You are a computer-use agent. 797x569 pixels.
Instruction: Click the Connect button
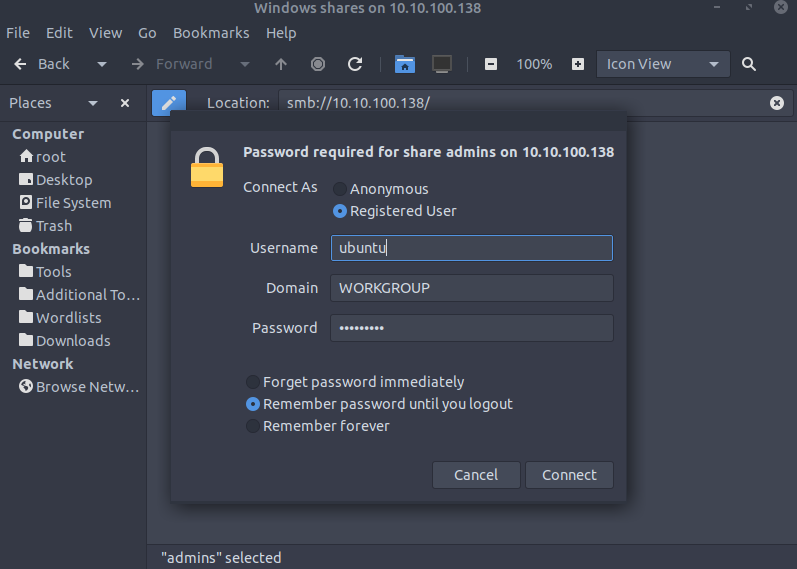pos(569,475)
